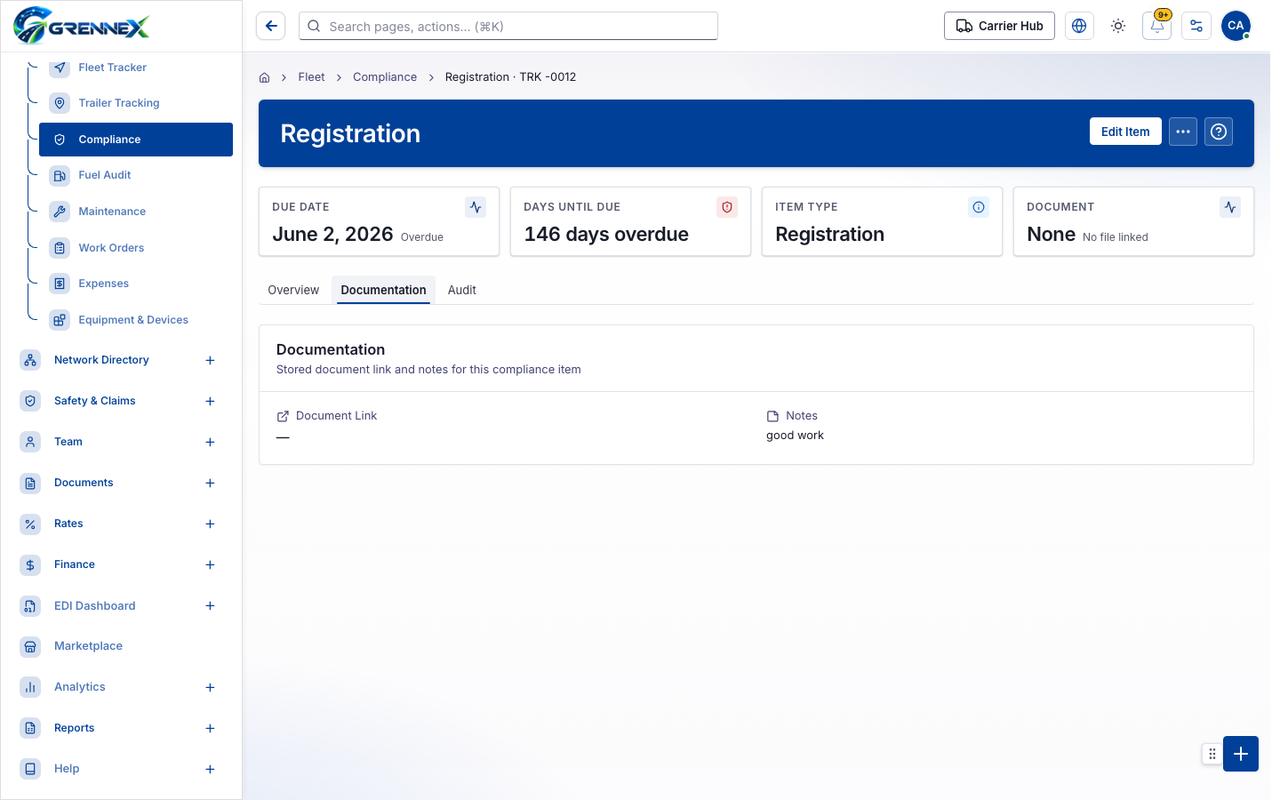Viewport: 1280px width, 800px height.
Task: Expand the EDI Dashboard section
Action: point(210,606)
